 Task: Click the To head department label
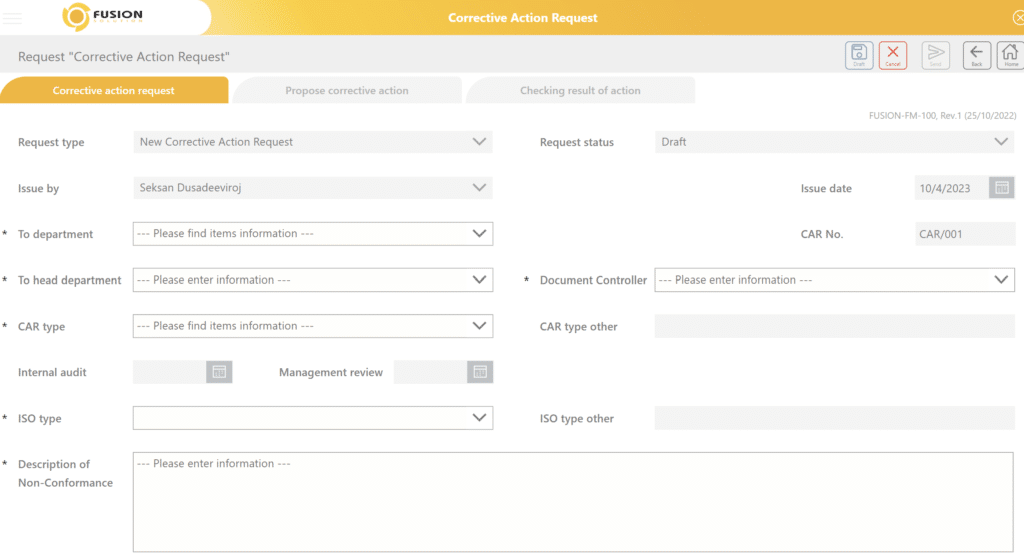coord(69,280)
